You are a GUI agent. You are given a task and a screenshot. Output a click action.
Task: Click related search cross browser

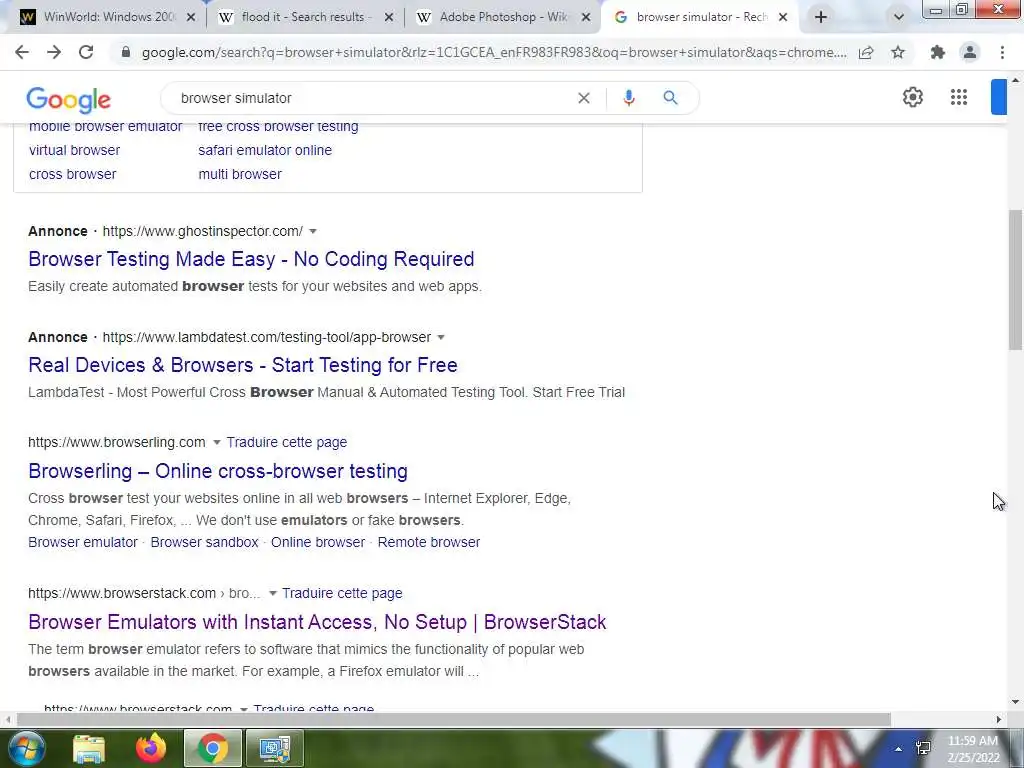(x=72, y=174)
